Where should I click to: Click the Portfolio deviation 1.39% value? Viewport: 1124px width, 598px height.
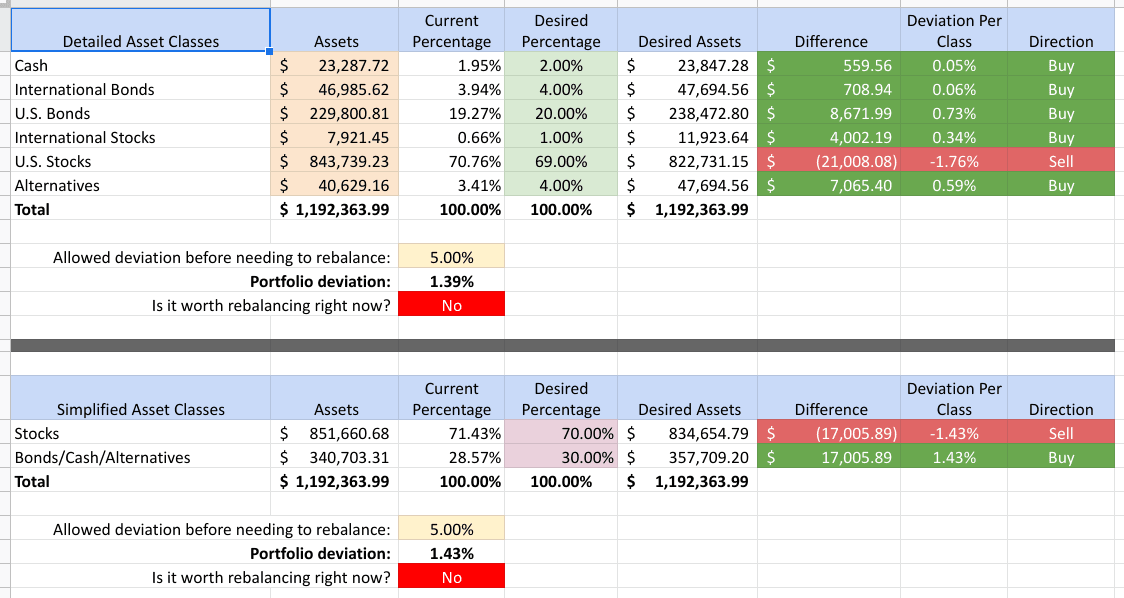point(451,281)
